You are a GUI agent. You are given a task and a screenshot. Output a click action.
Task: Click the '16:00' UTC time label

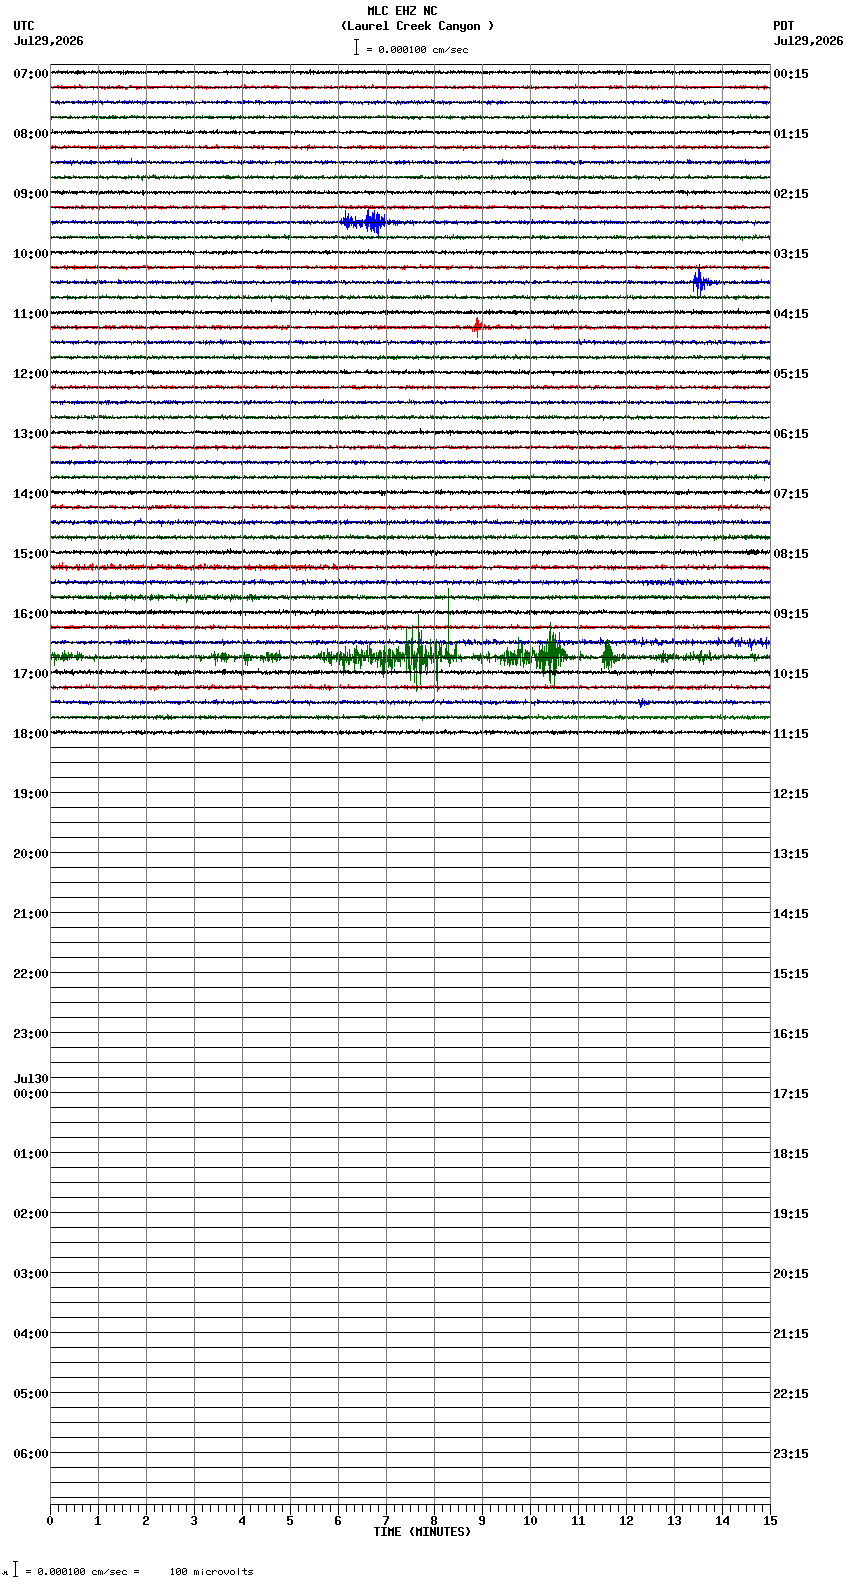point(31,614)
